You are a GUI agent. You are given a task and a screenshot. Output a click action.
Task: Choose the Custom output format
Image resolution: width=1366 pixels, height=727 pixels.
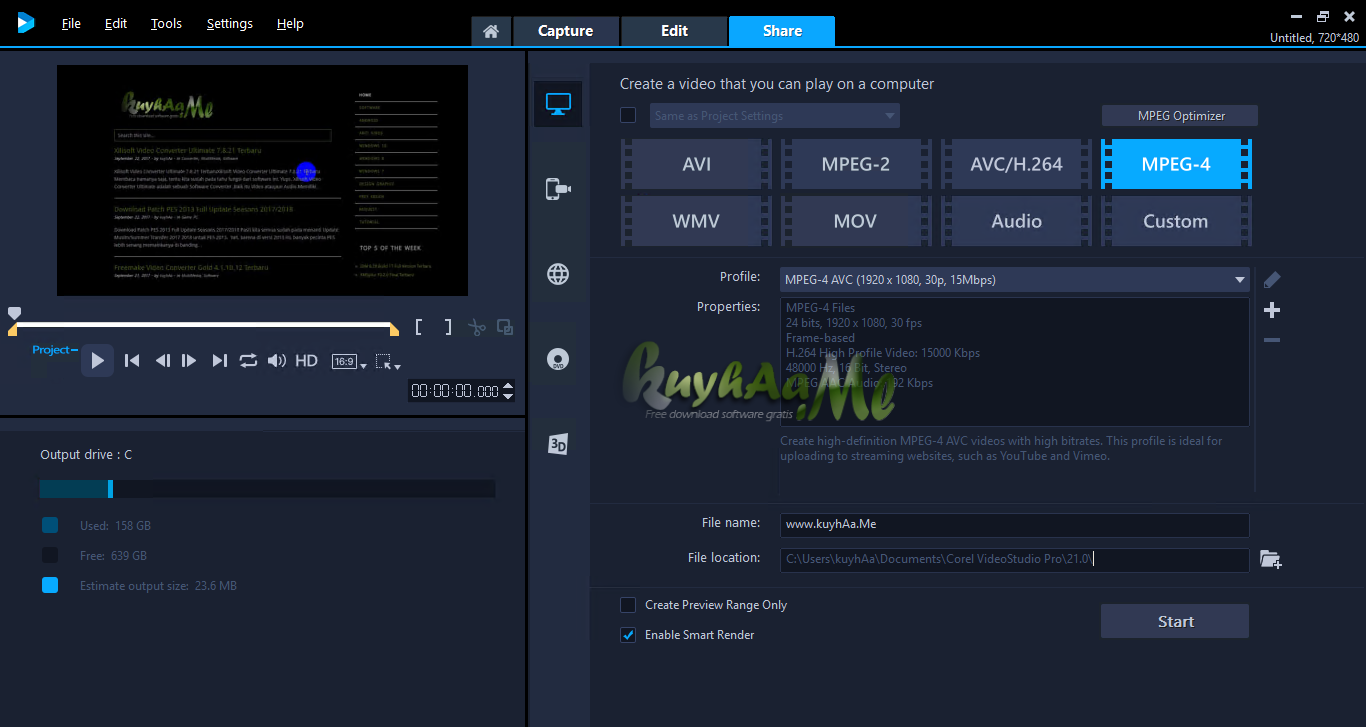pyautogui.click(x=1176, y=221)
